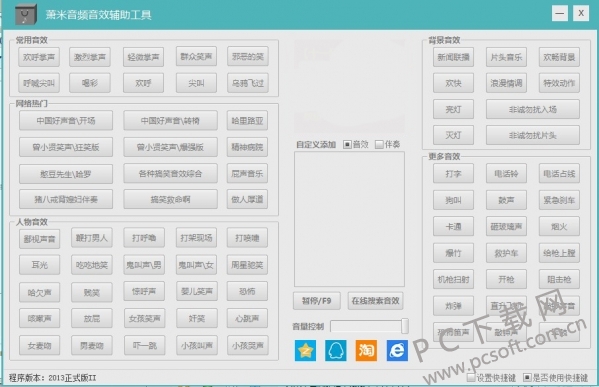Play the 轻微掌声 sound effect
The width and height of the screenshot is (599, 387).
[143, 57]
